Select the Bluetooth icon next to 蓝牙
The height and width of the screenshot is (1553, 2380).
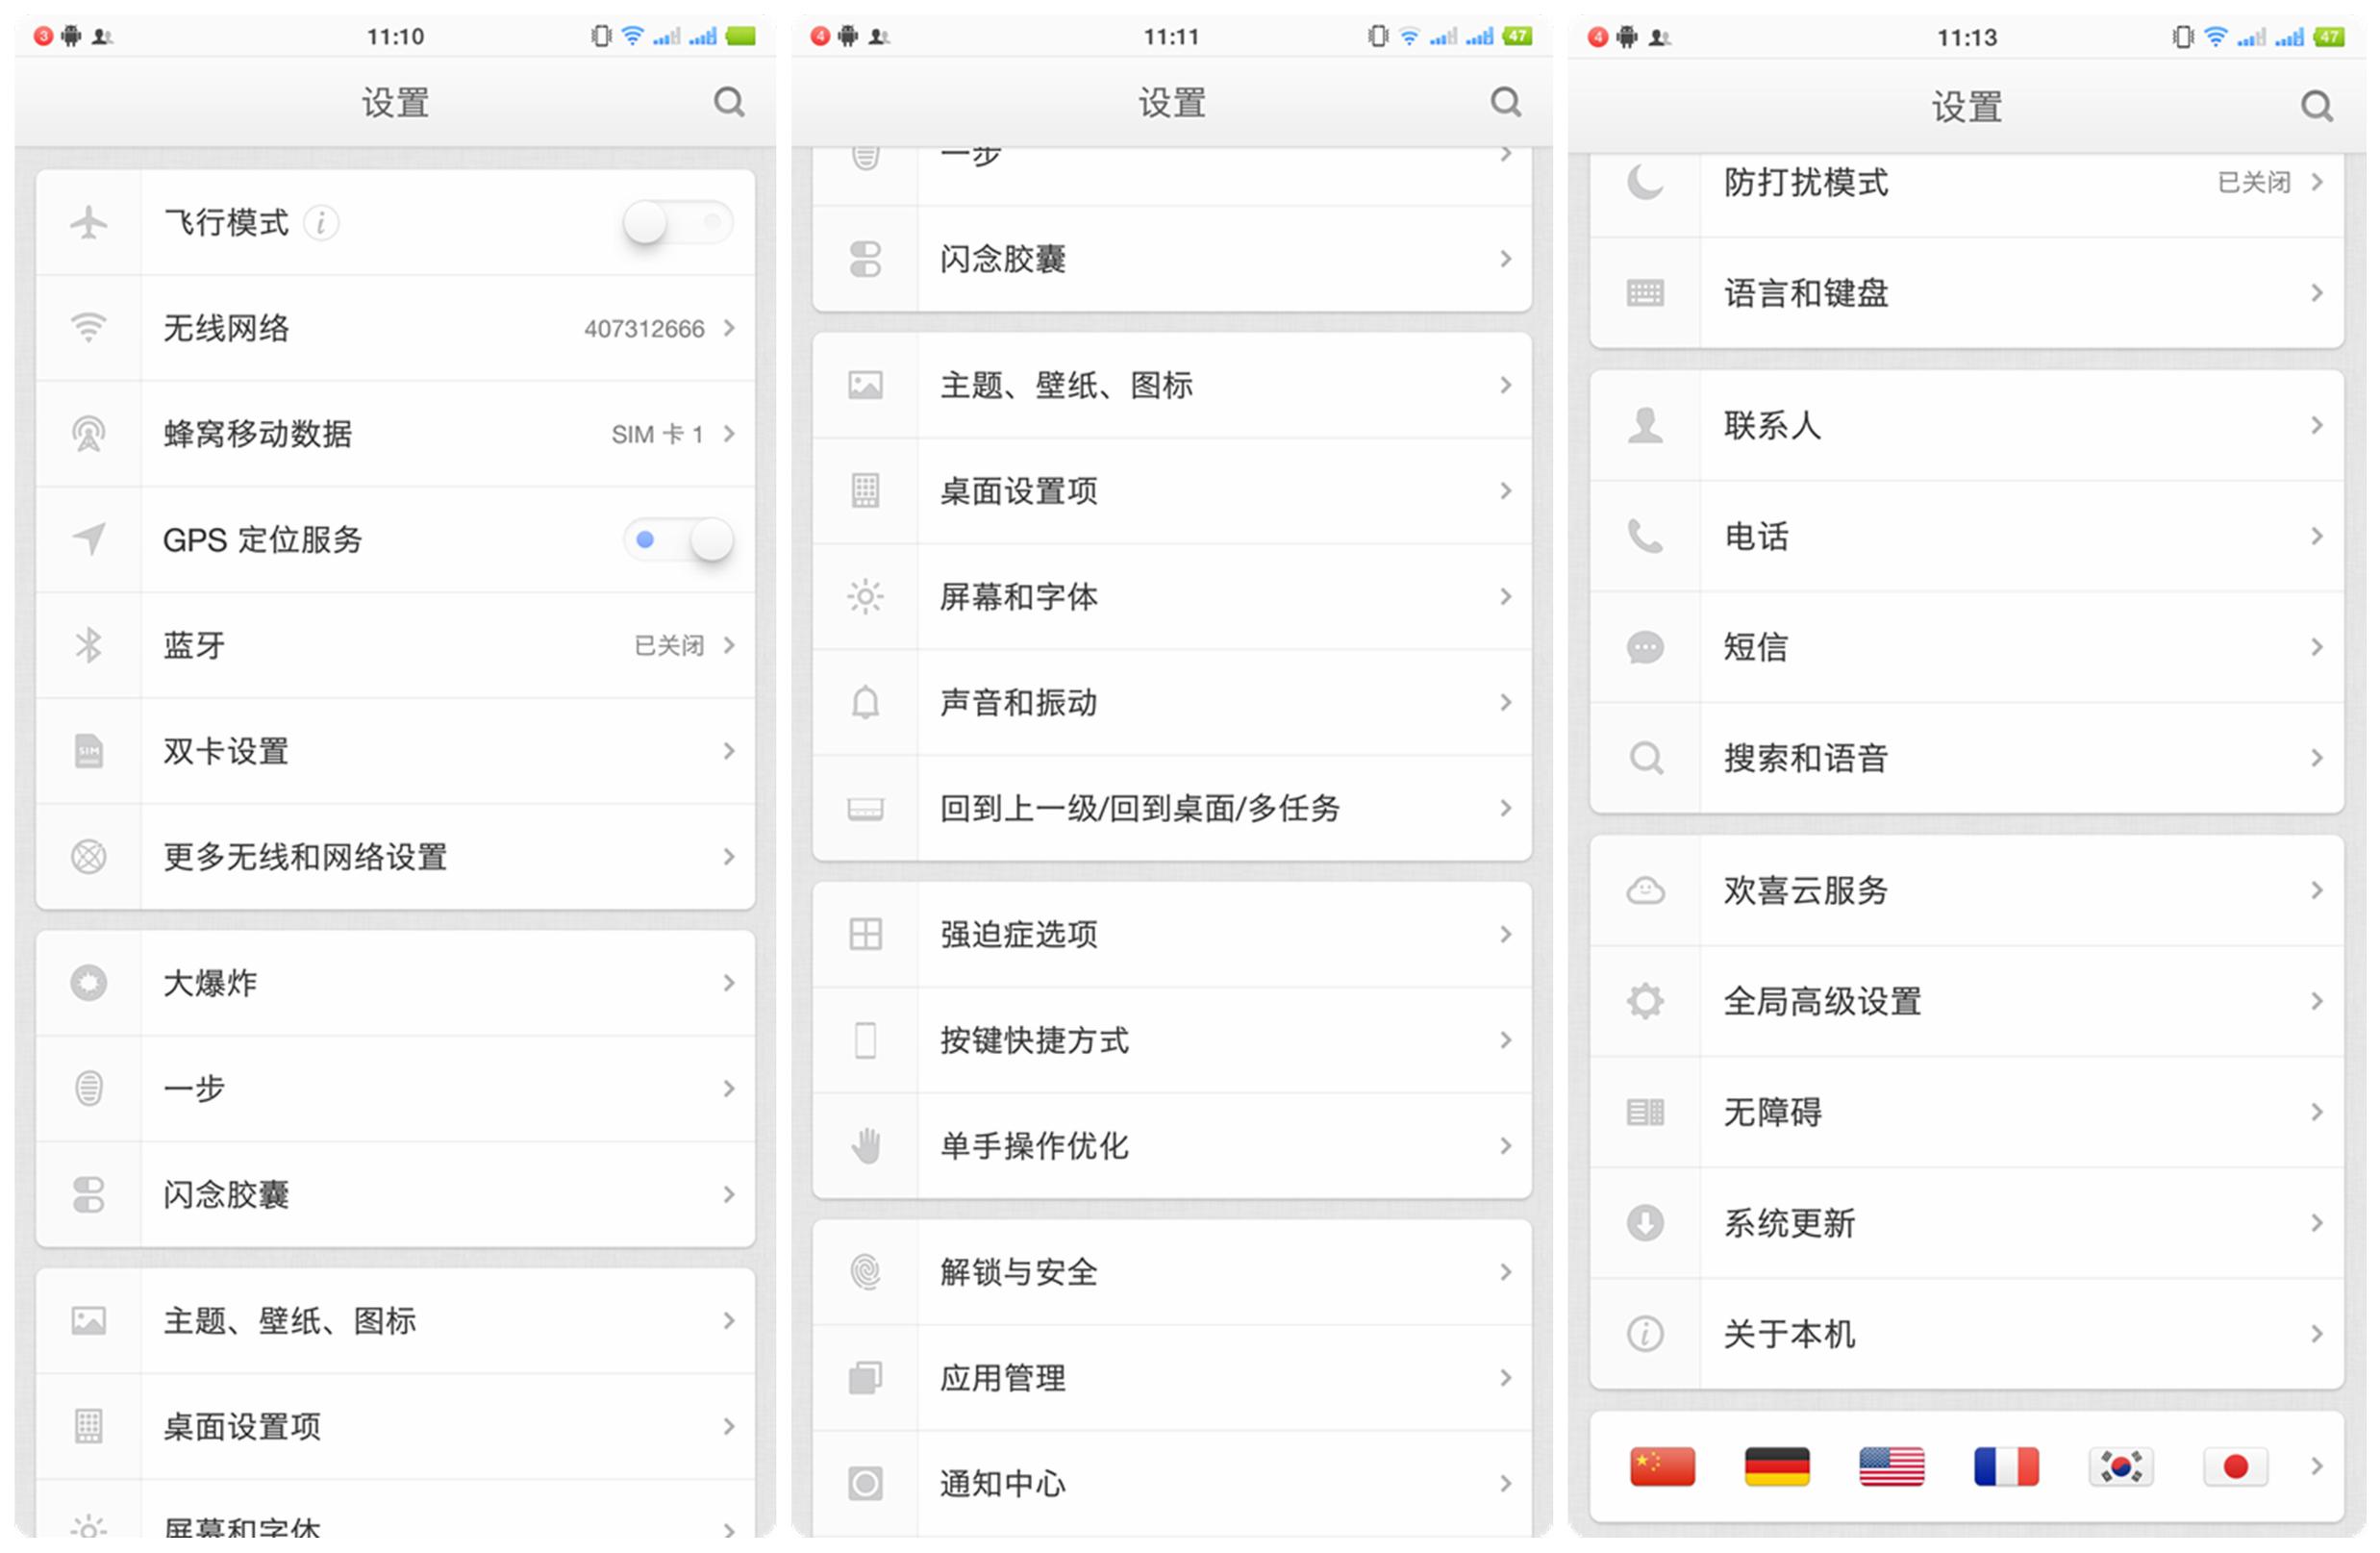click(x=90, y=645)
